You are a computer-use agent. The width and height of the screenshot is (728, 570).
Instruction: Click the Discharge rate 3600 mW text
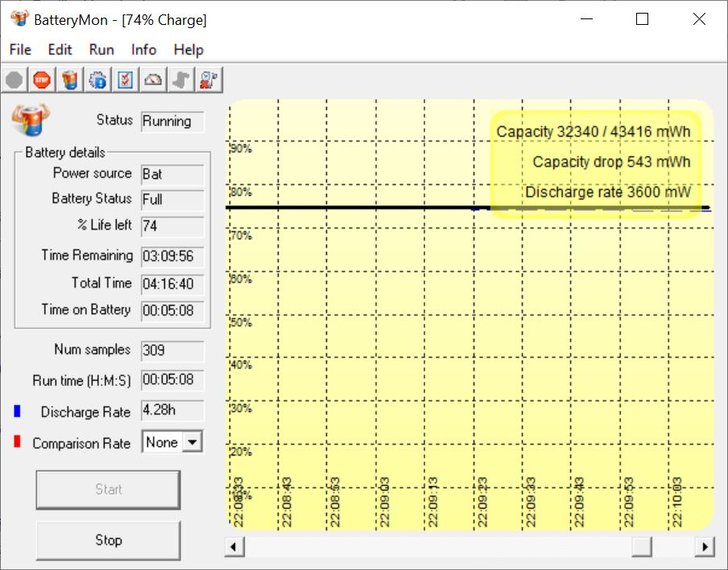pos(608,192)
